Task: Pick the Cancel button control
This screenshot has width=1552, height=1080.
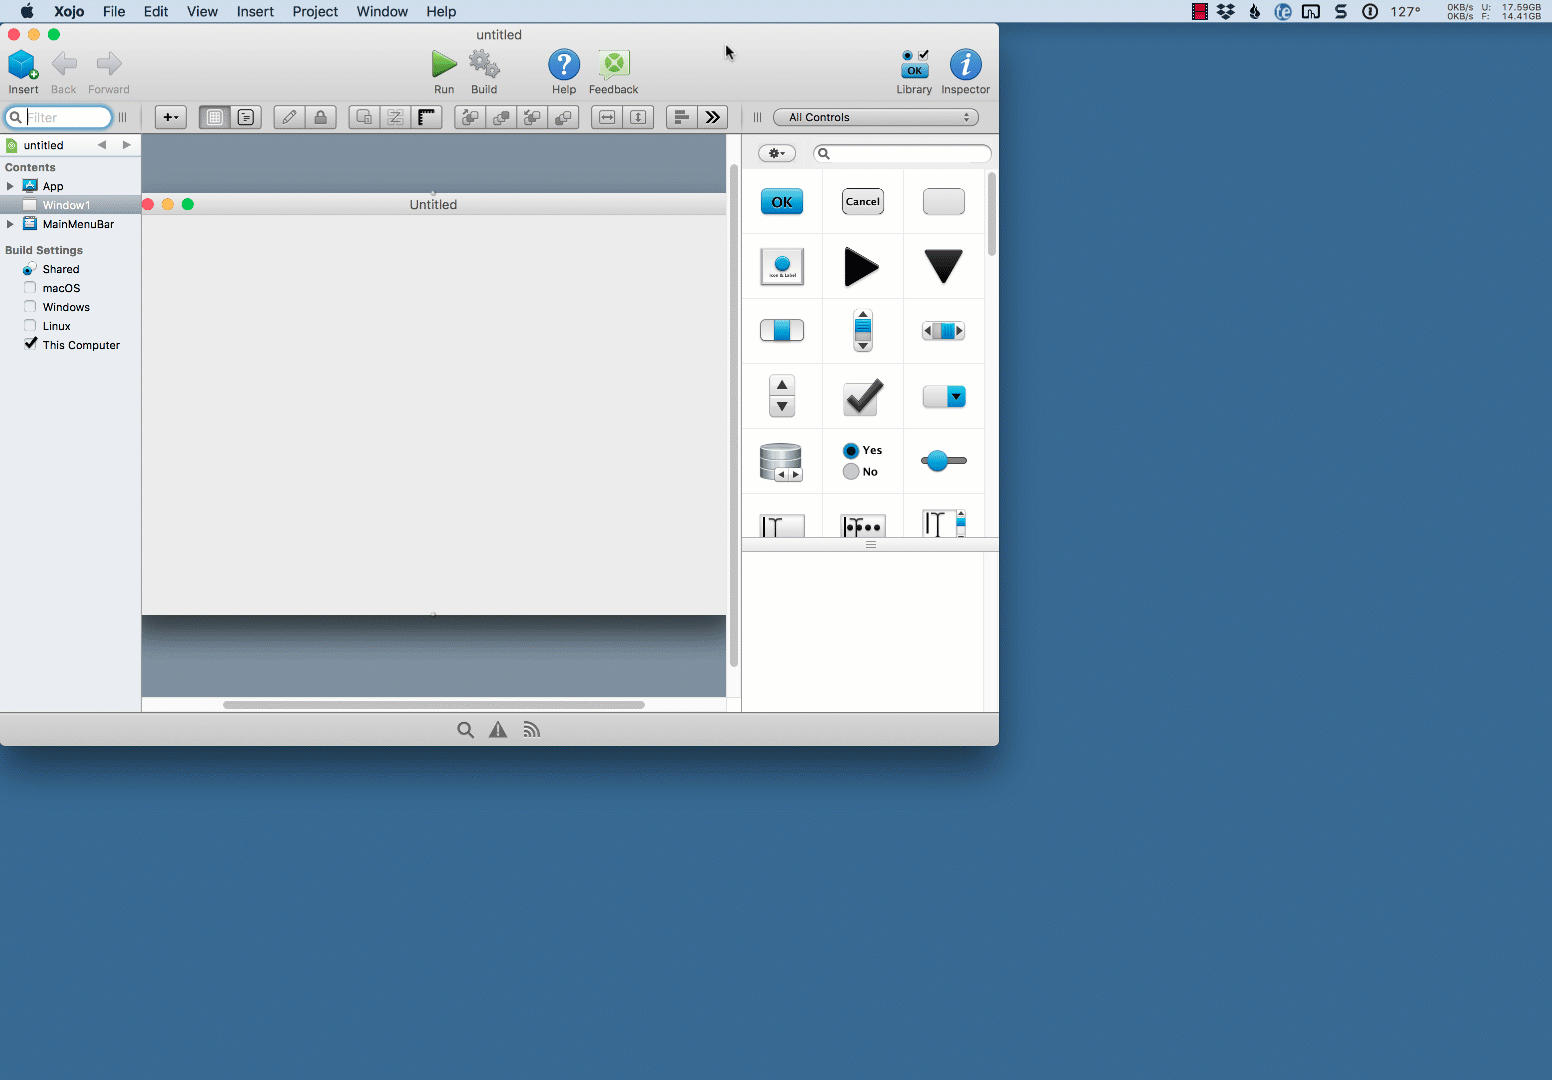Action: tap(863, 202)
